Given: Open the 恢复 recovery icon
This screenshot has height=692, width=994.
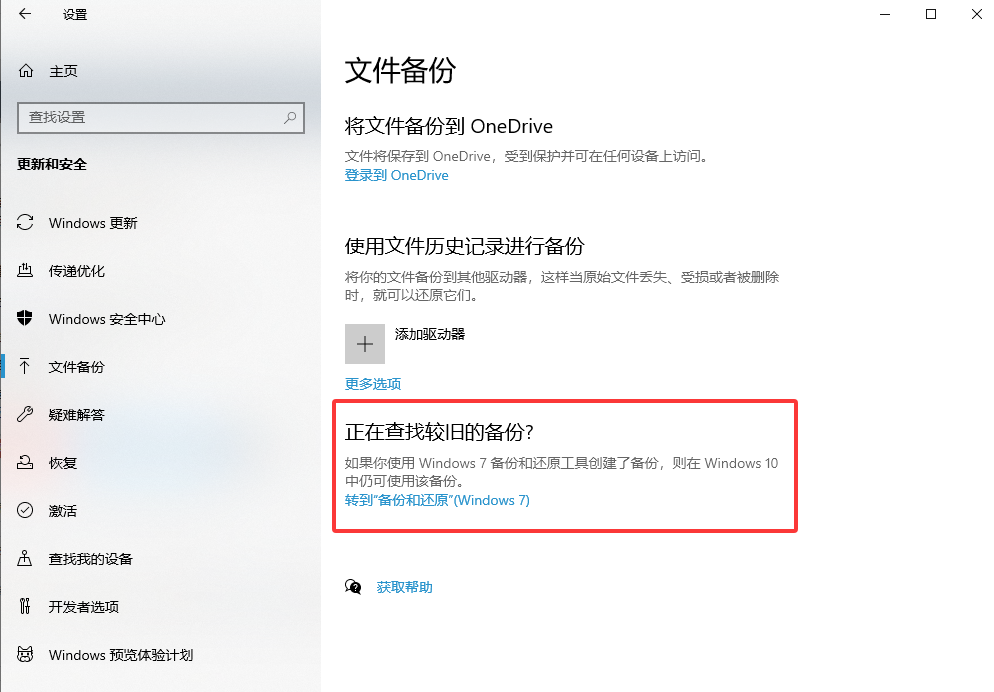Looking at the screenshot, I should pos(25,462).
